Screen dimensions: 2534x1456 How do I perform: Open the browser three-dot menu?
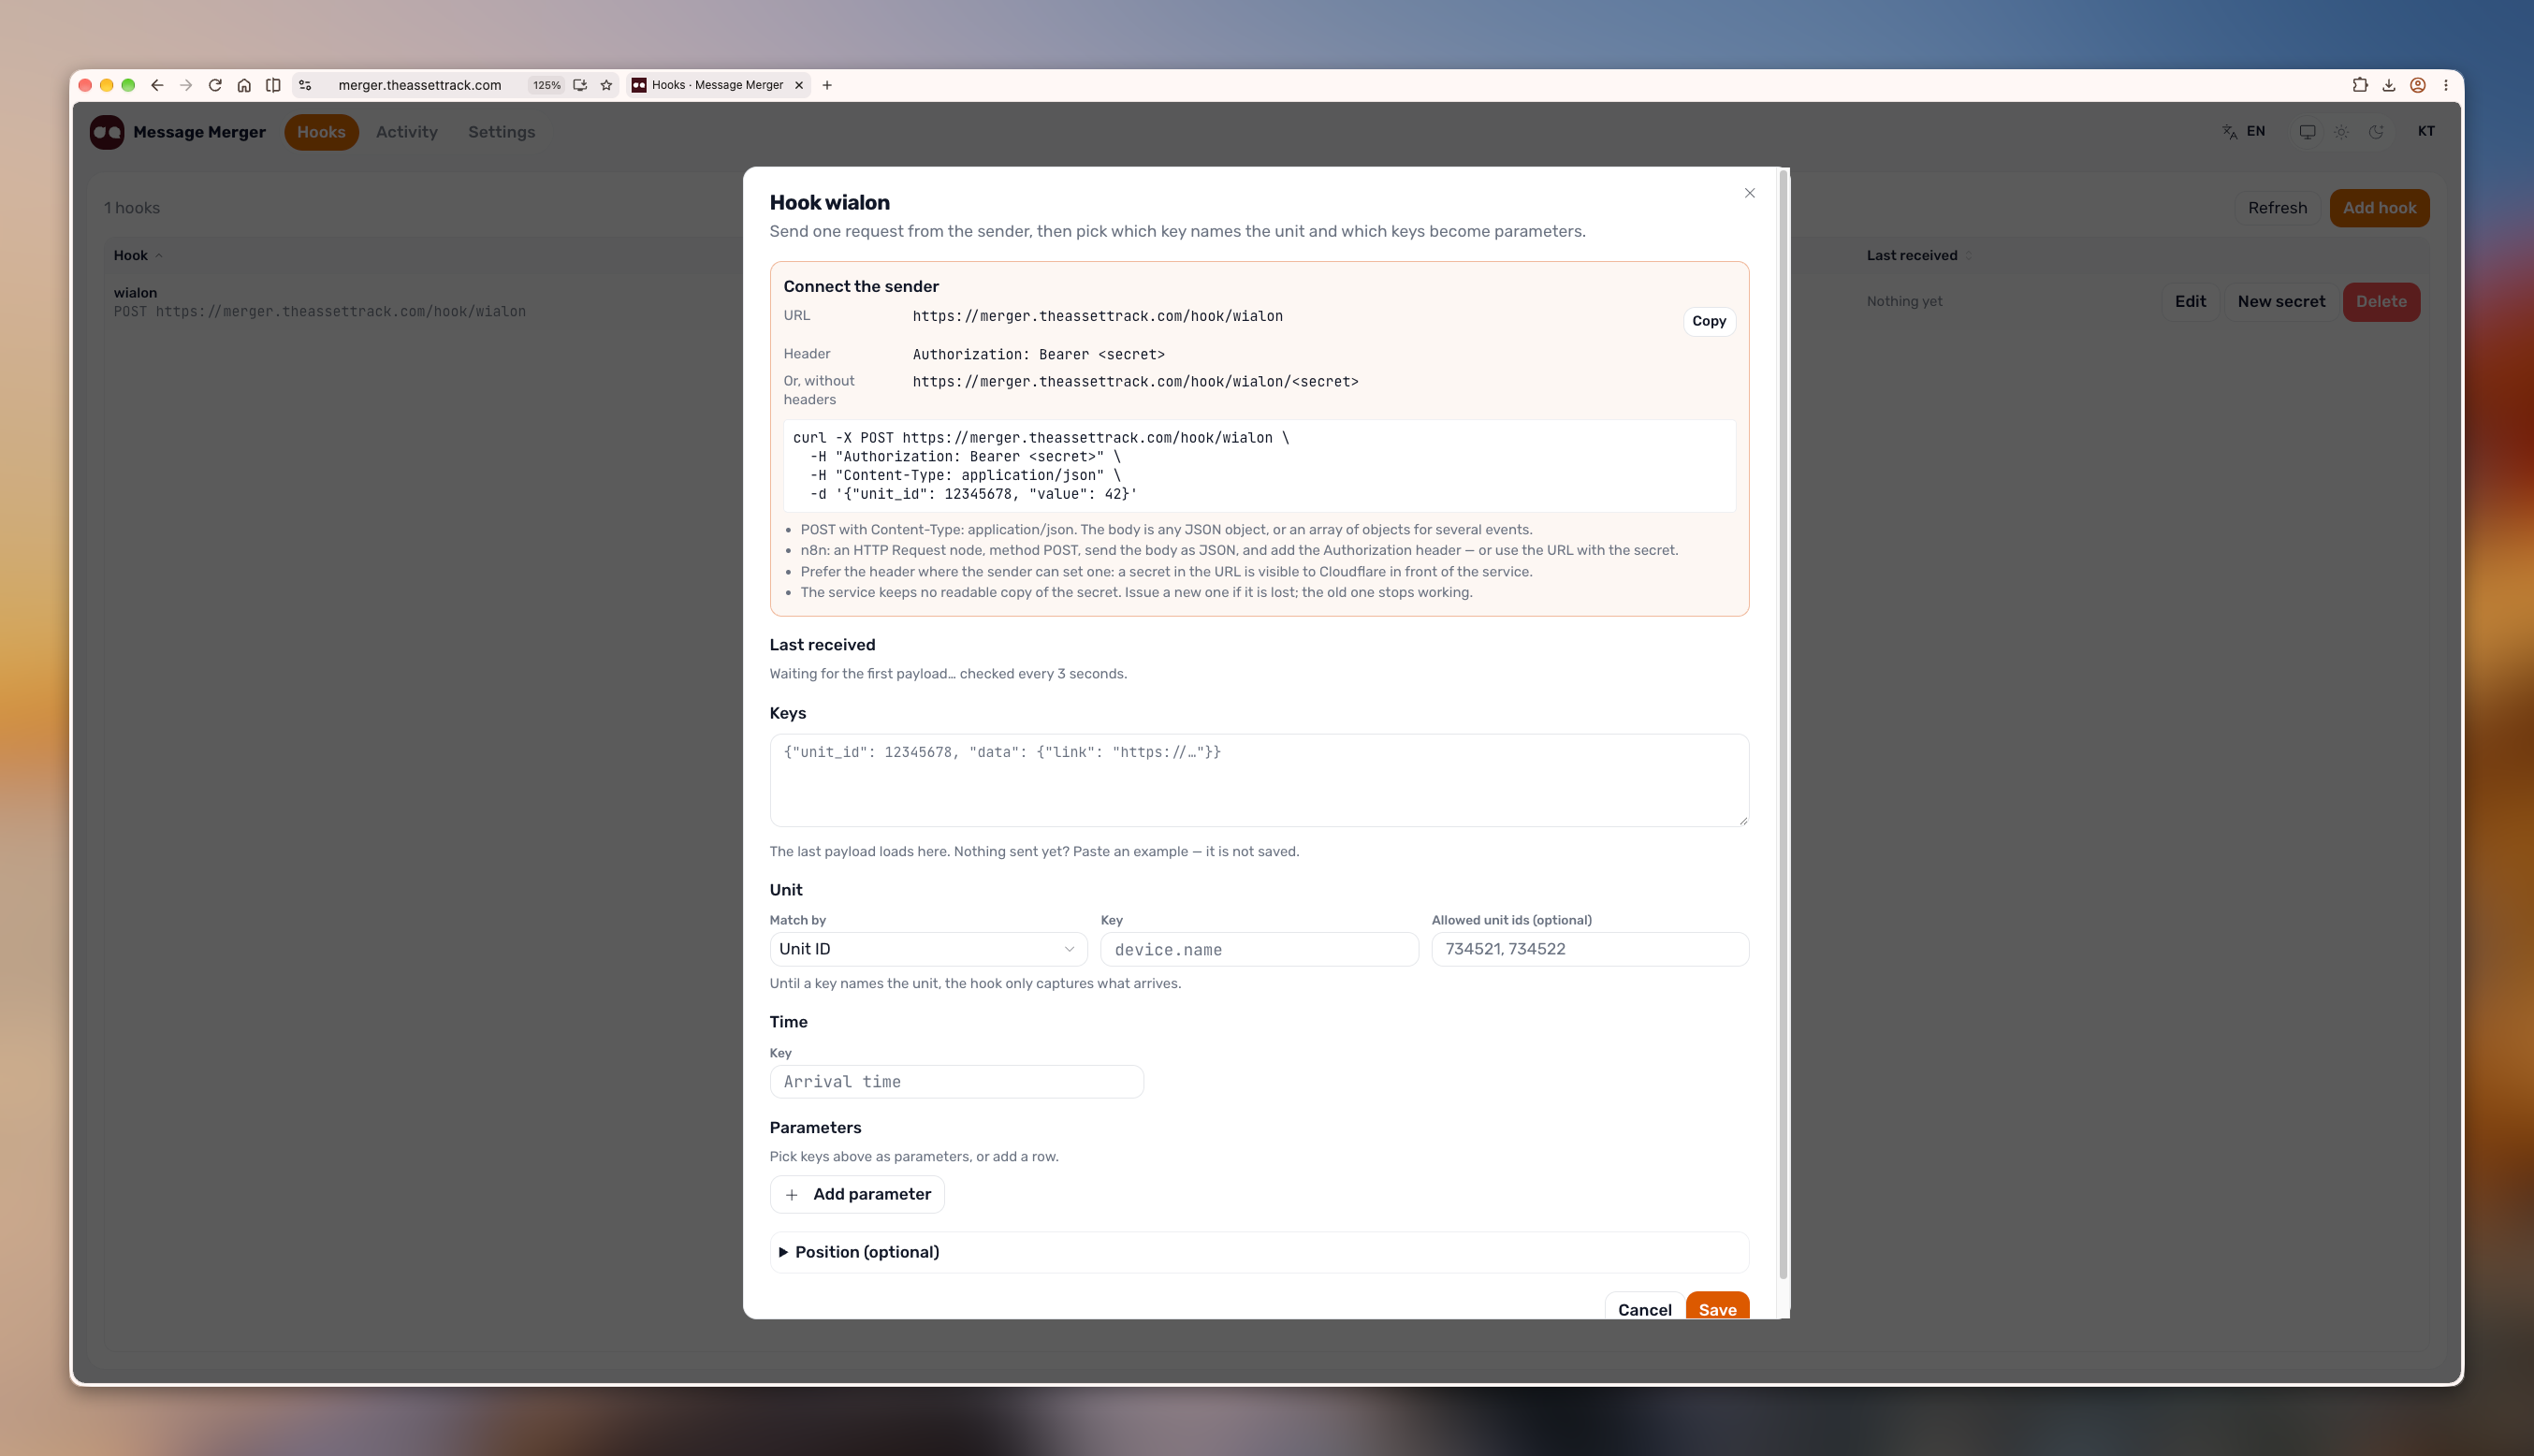(2446, 85)
